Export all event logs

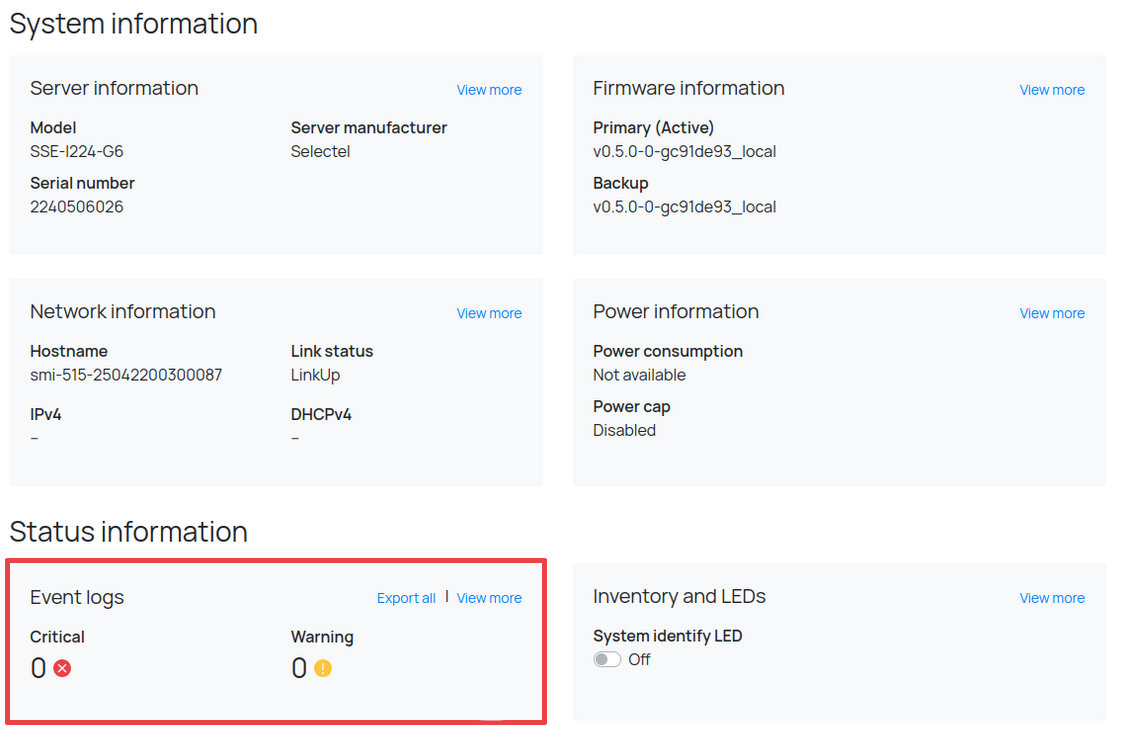406,598
